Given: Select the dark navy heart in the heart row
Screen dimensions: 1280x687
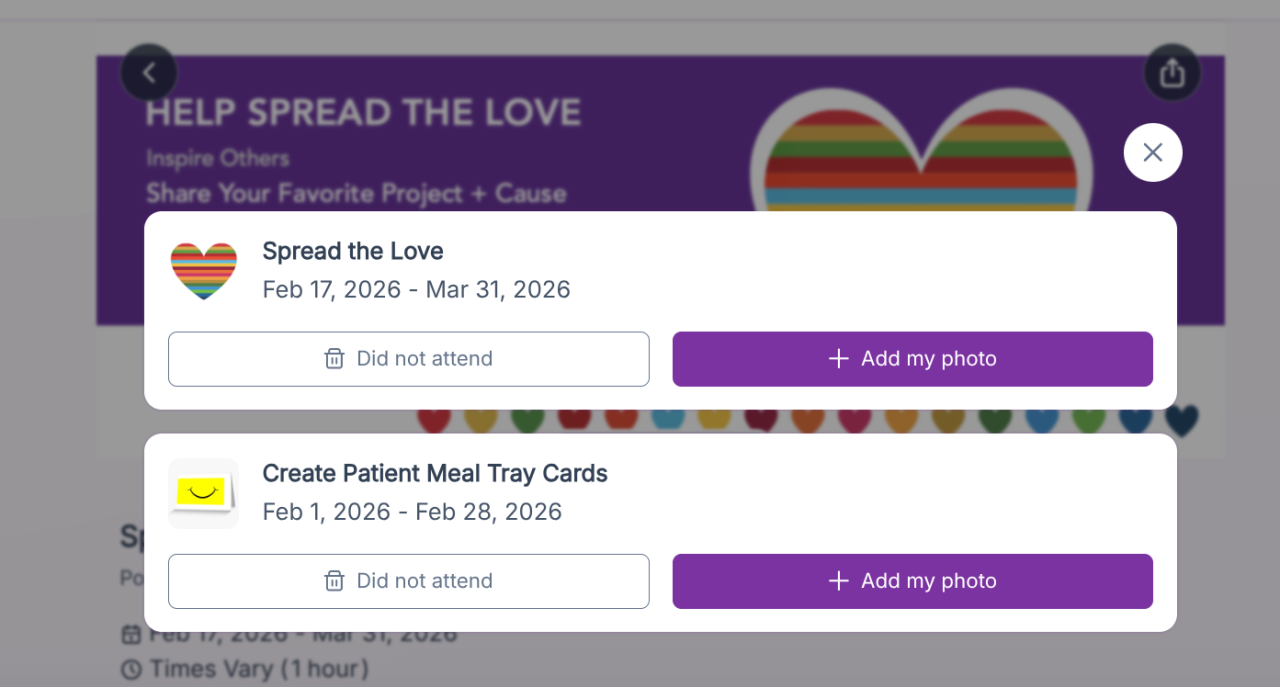Looking at the screenshot, I should (1182, 421).
